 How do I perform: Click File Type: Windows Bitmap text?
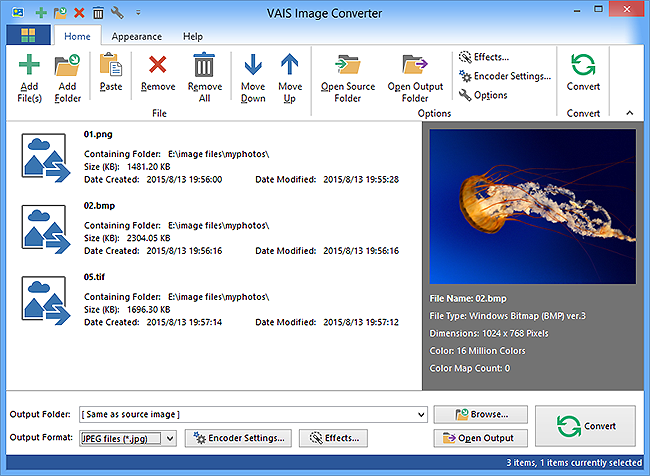click(507, 316)
